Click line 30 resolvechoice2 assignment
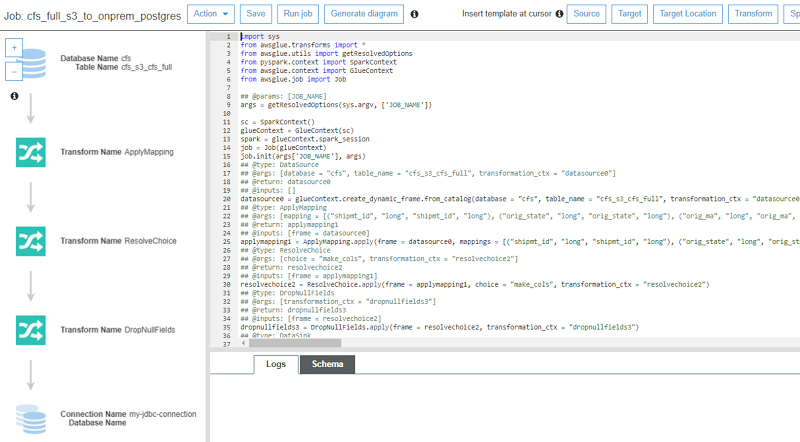800x442 pixels. point(475,284)
